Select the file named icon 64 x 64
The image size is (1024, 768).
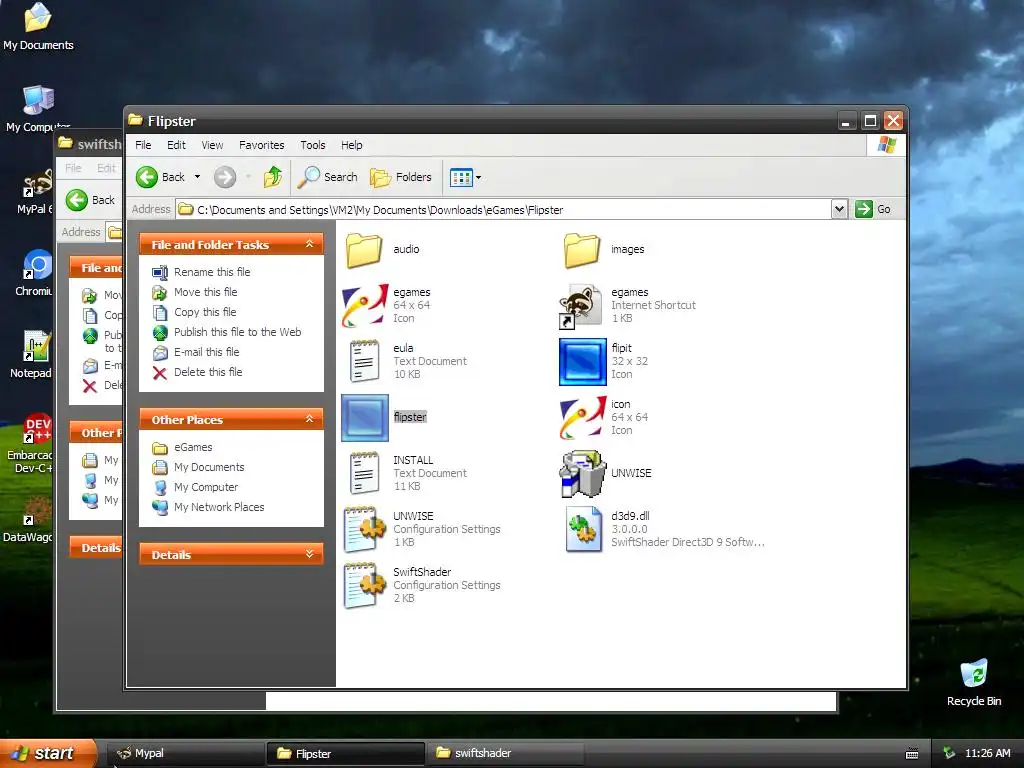(x=583, y=417)
